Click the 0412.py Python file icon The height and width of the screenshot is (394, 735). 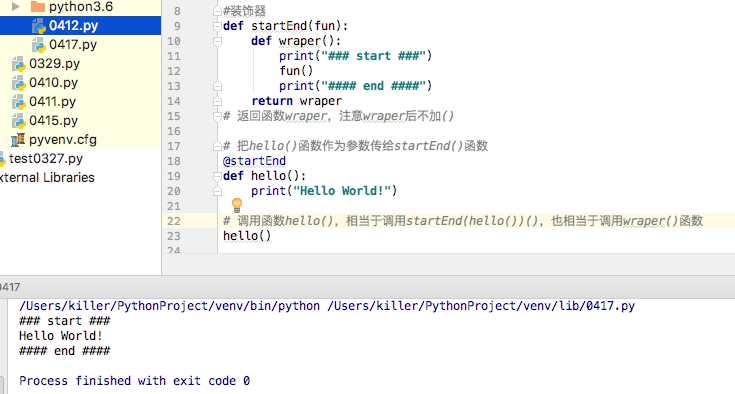(38, 26)
